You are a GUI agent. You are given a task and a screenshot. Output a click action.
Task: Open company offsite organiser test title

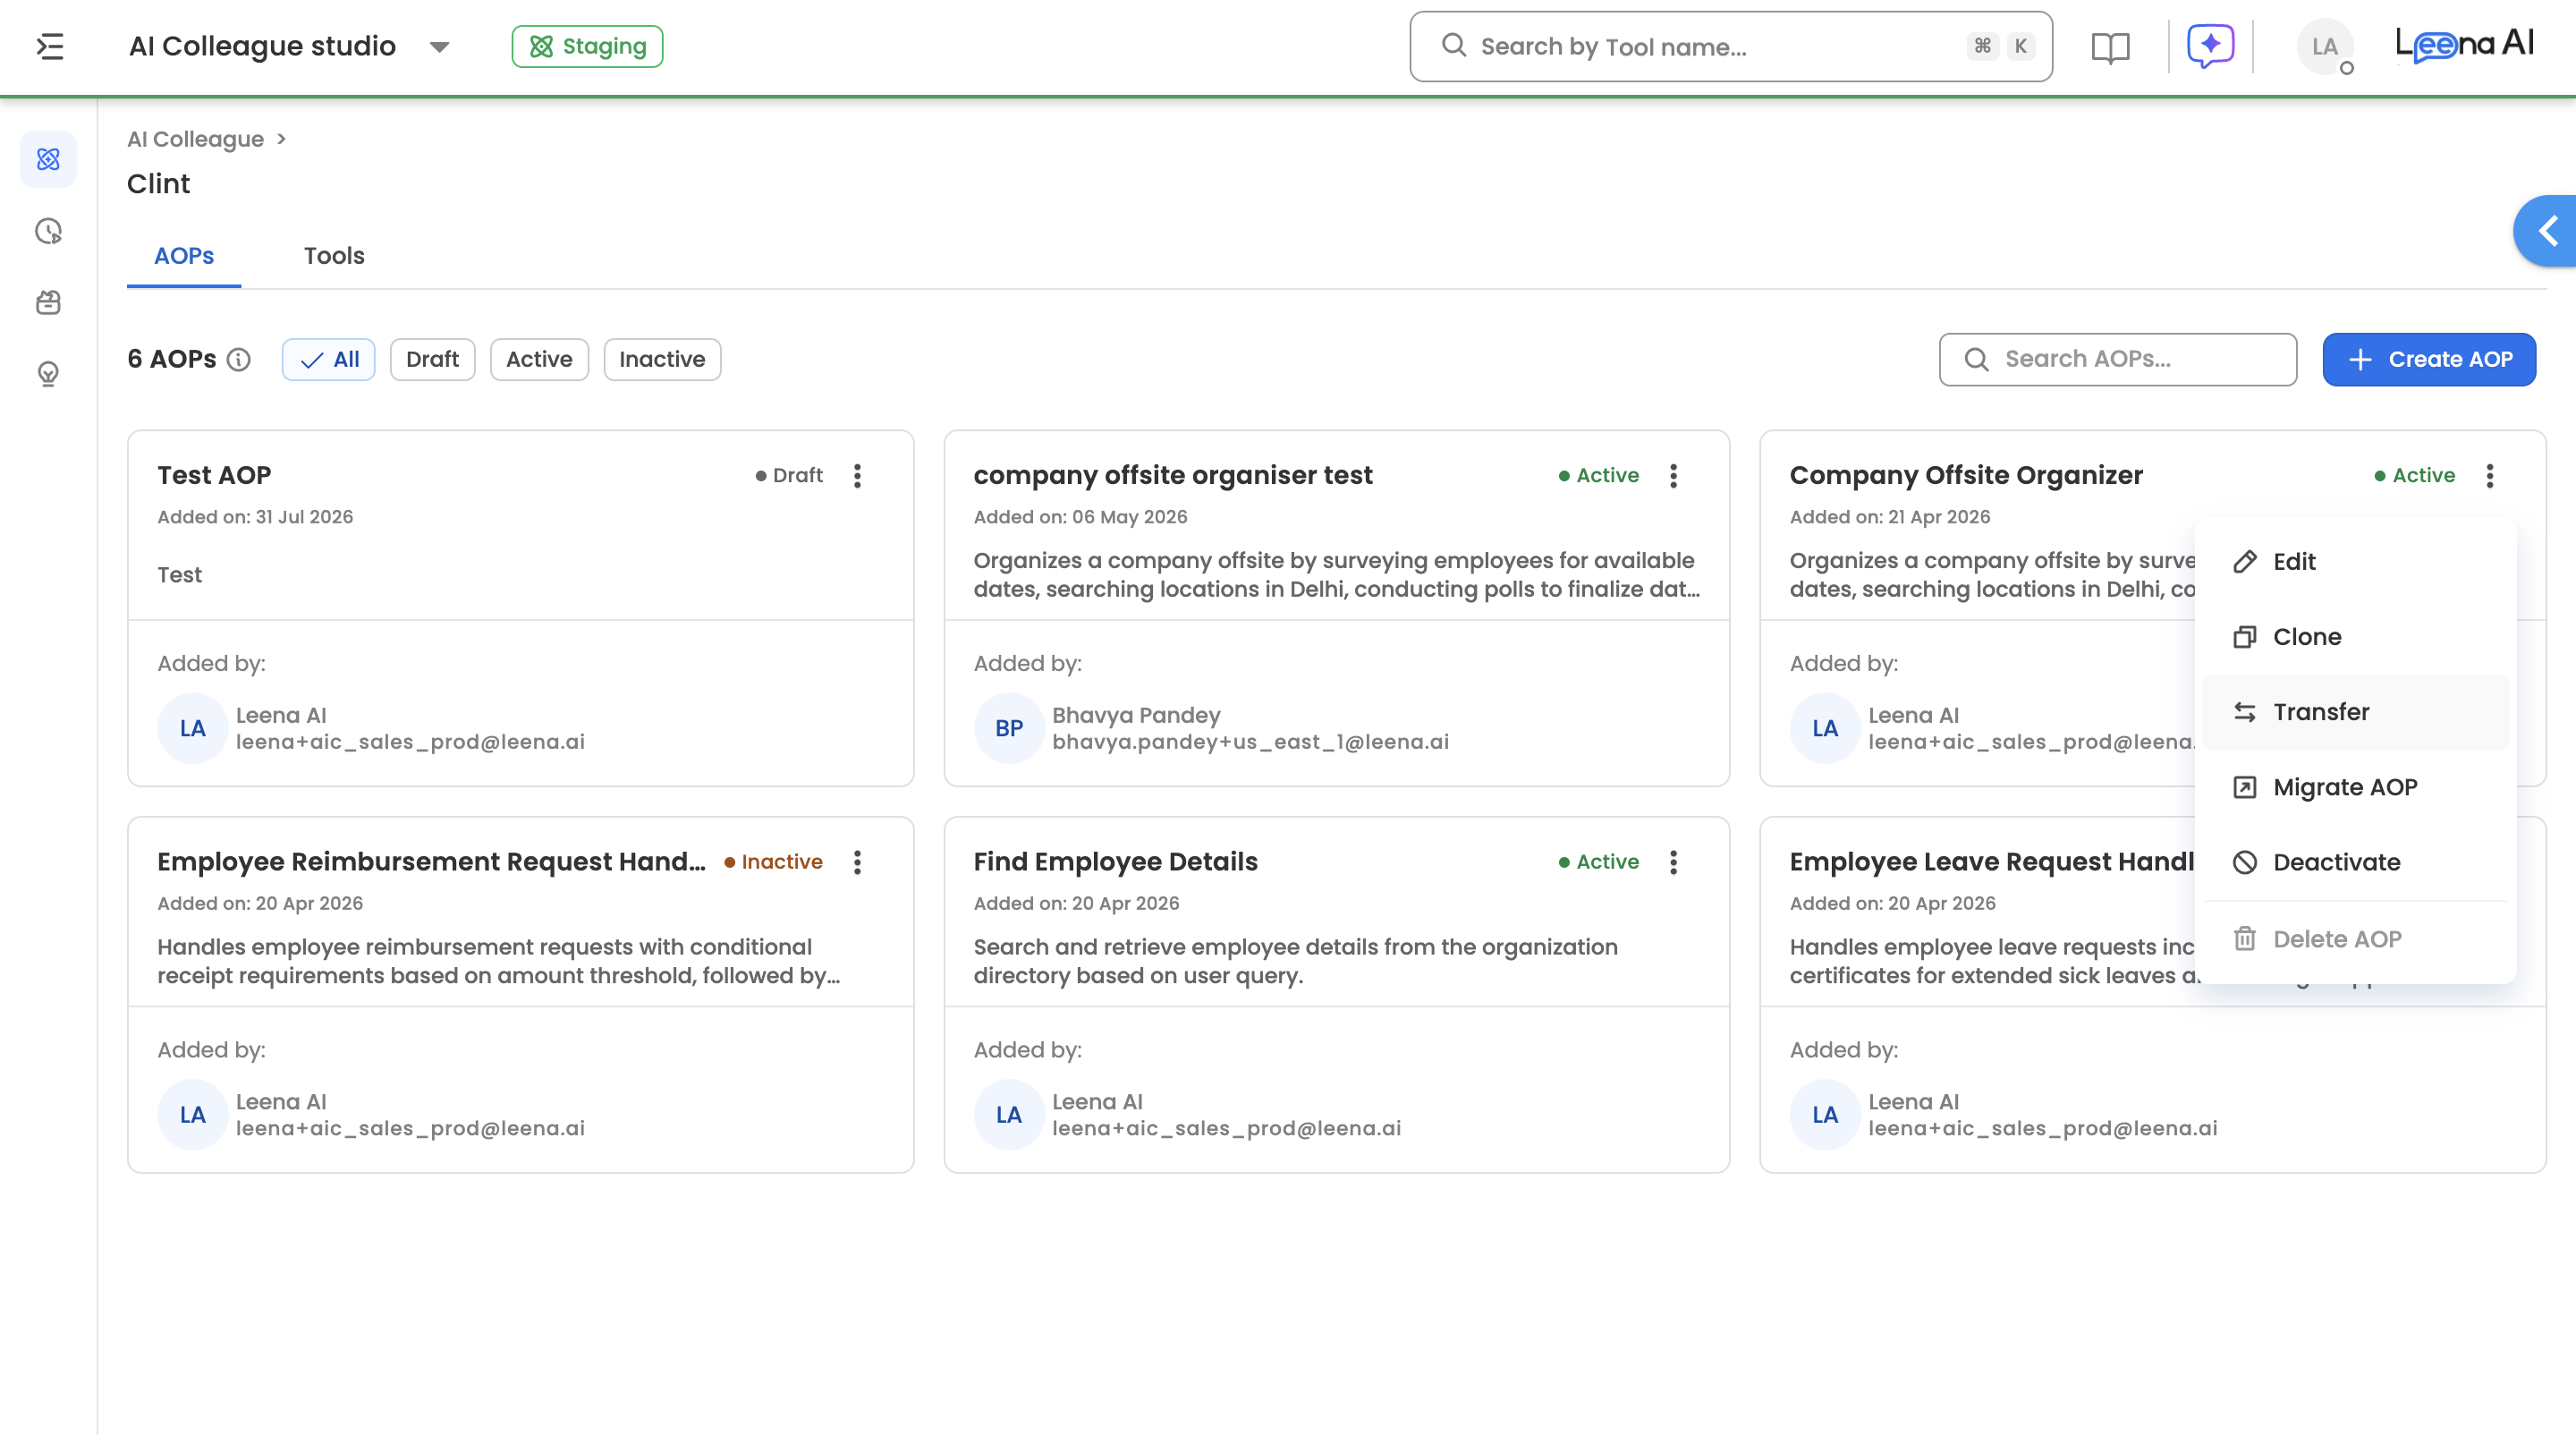tap(1173, 475)
